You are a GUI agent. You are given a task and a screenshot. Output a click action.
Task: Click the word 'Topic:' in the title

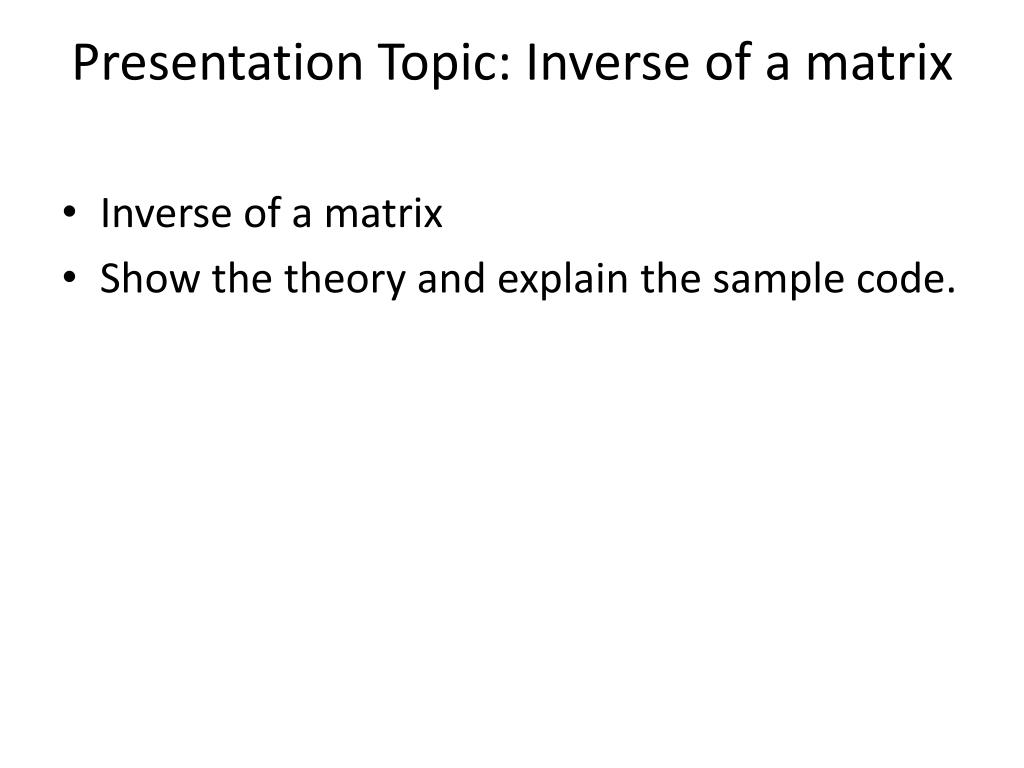(444, 64)
